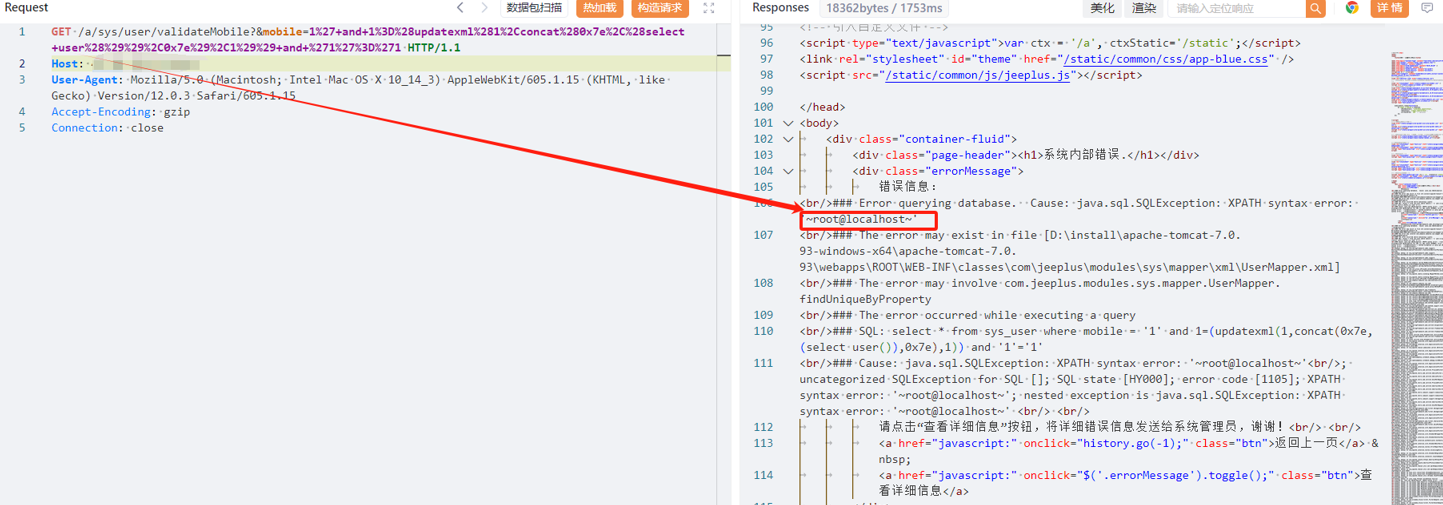
Task: Go to the previous request with left chevron
Action: pos(459,8)
